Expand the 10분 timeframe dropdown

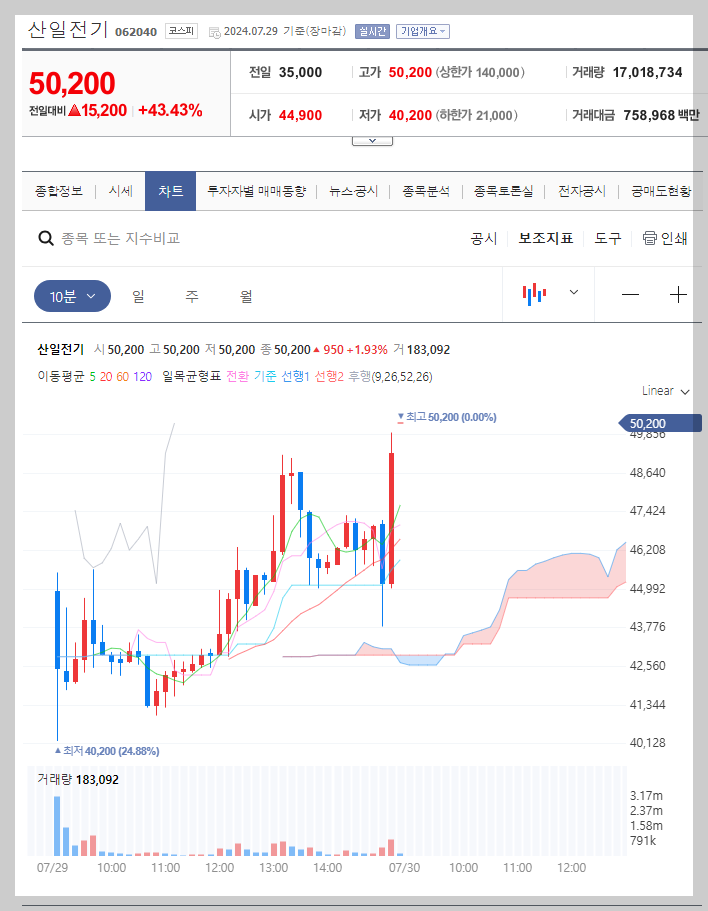[71, 294]
